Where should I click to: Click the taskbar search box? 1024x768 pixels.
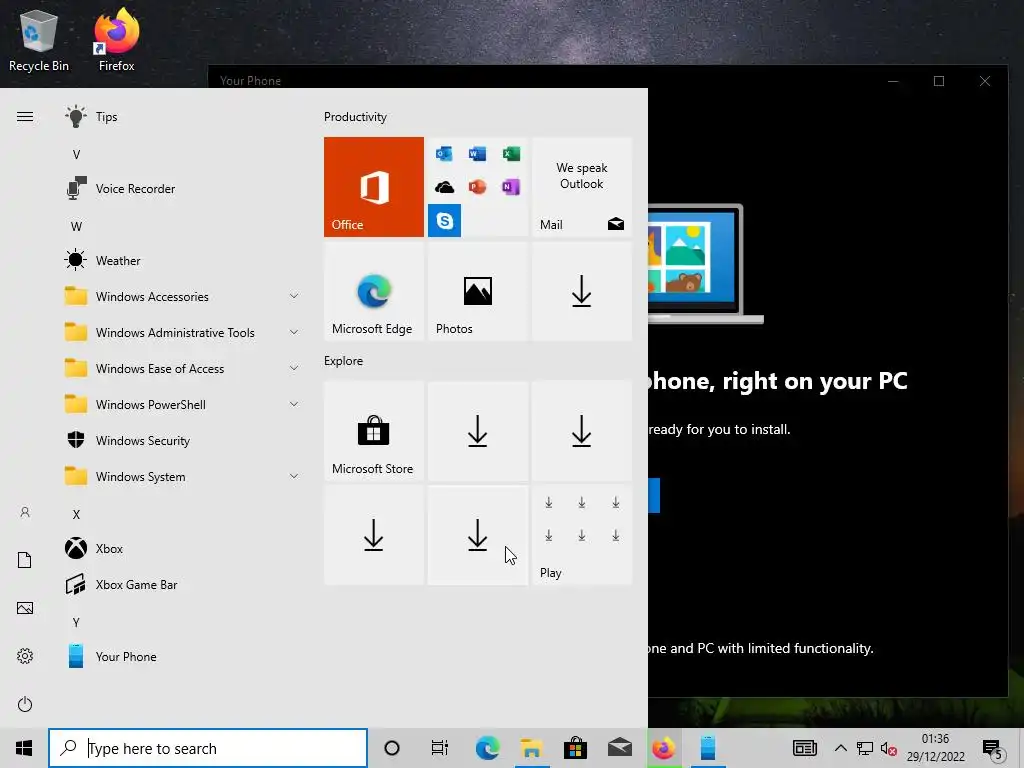(x=208, y=748)
